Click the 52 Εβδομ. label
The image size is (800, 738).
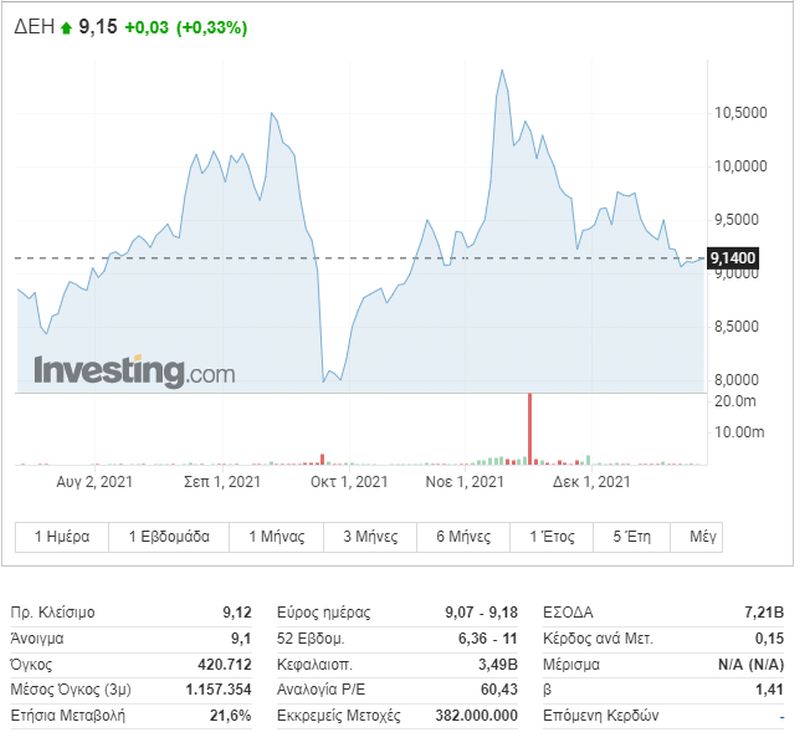(311, 638)
